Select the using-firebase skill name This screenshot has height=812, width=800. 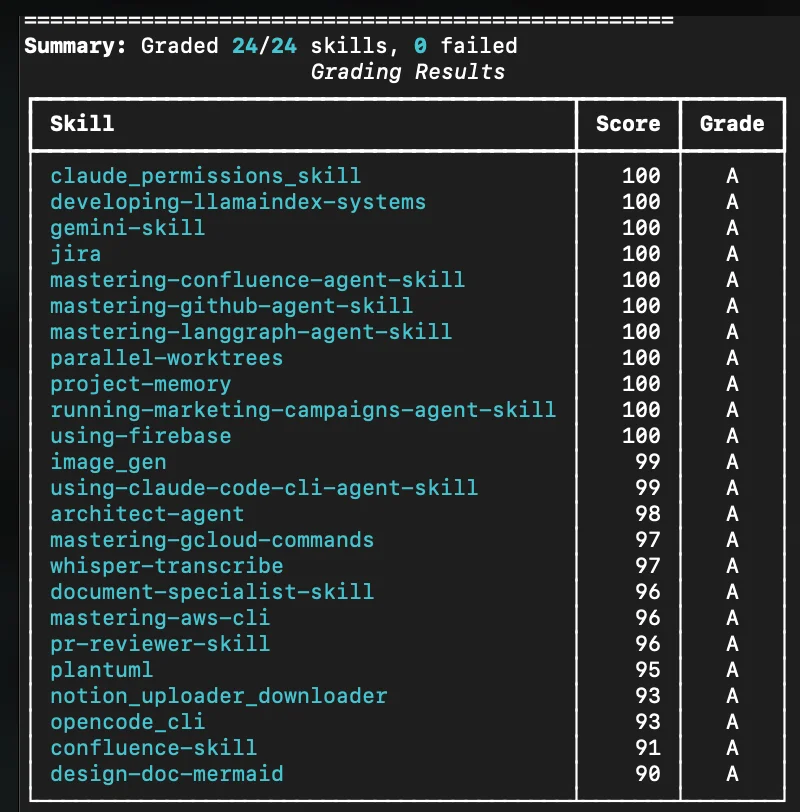140,436
